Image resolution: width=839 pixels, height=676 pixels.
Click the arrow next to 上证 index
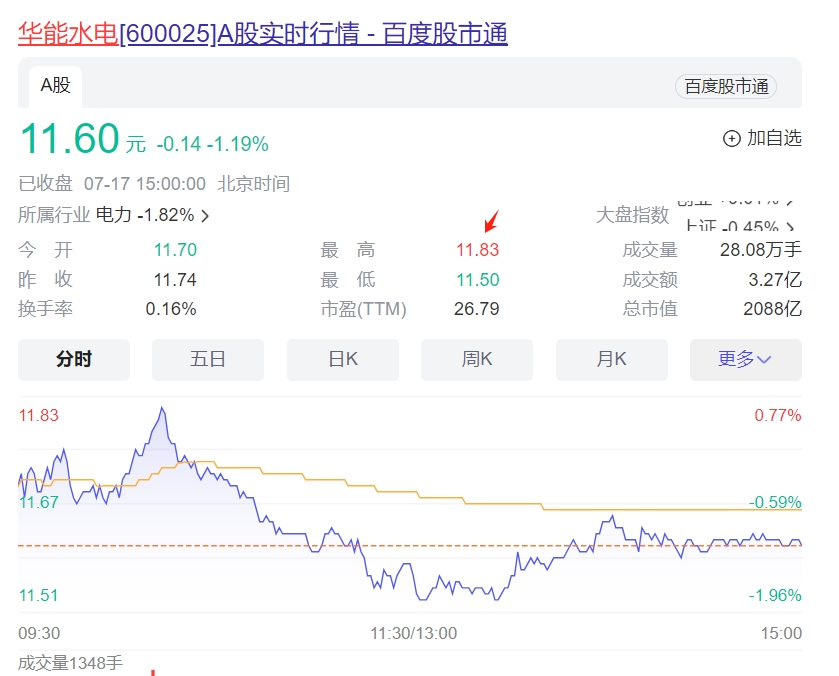point(792,227)
